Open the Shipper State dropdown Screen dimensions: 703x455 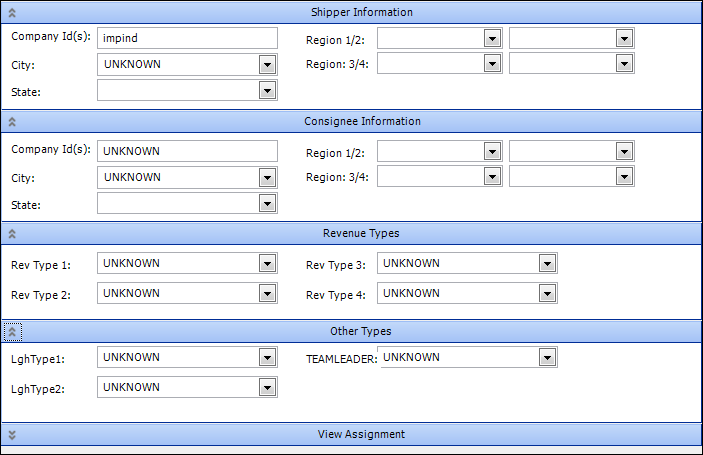(267, 91)
